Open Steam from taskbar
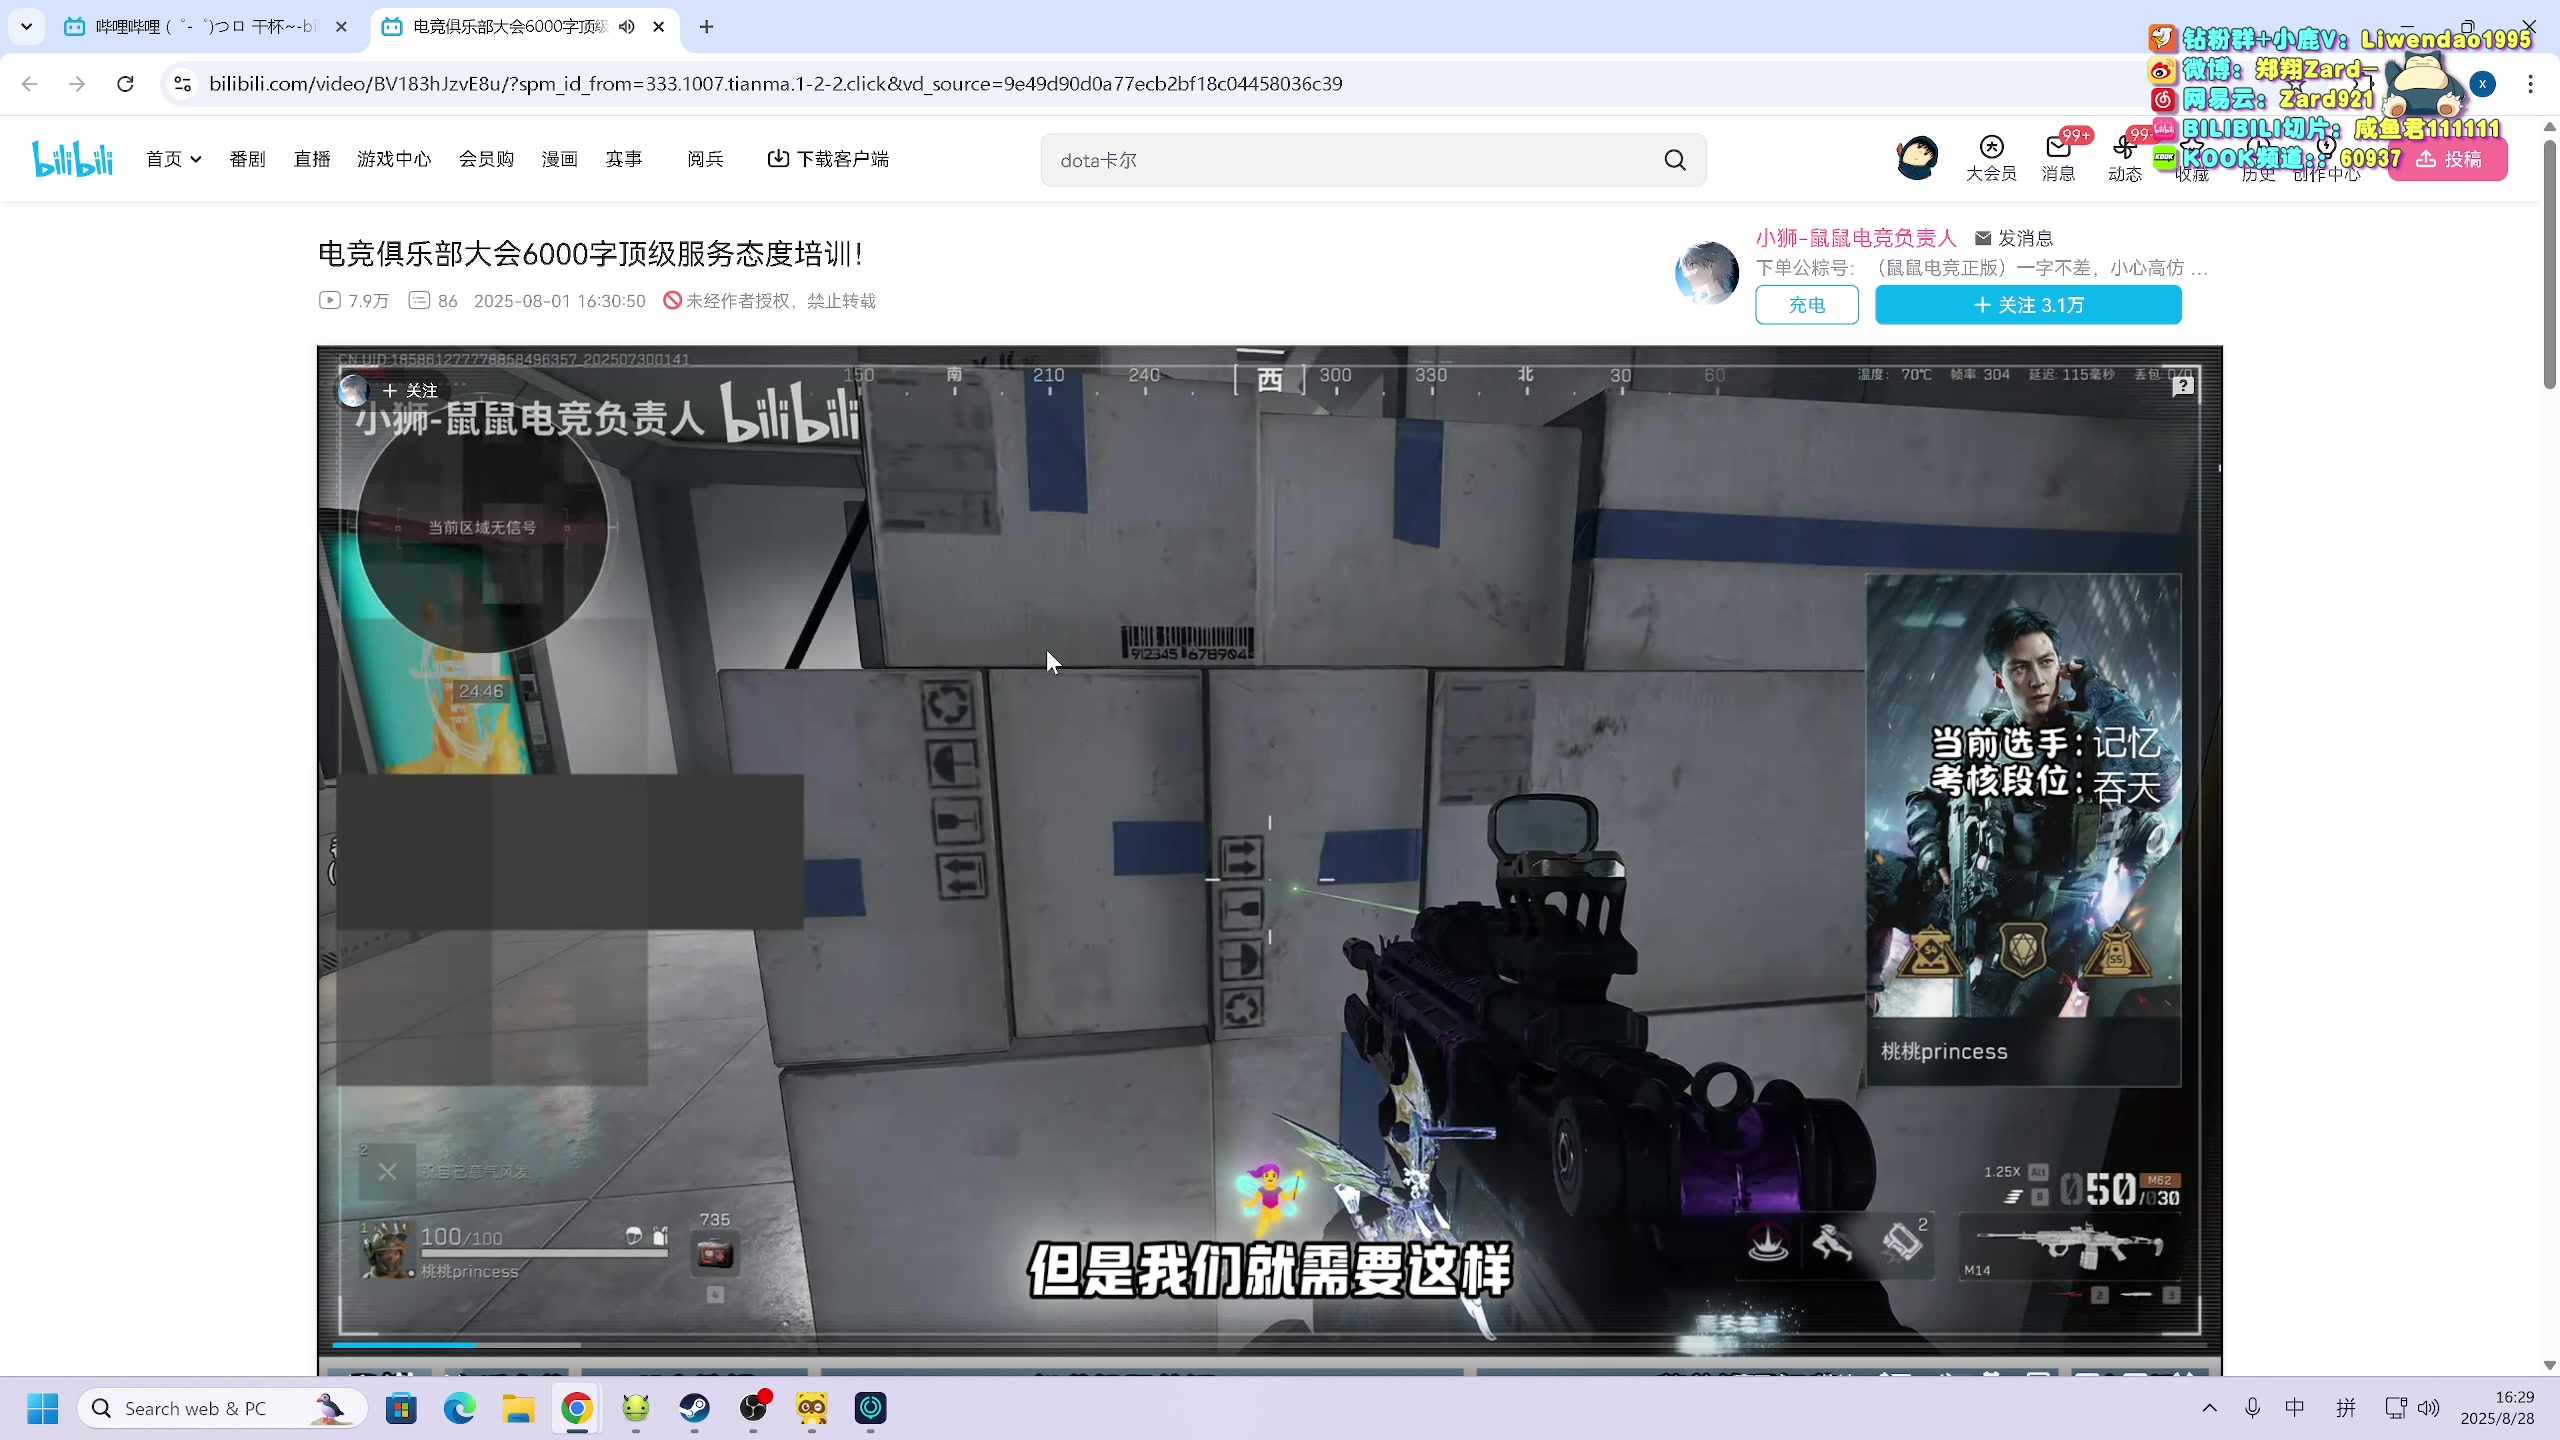This screenshot has width=2560, height=1440. click(694, 1409)
